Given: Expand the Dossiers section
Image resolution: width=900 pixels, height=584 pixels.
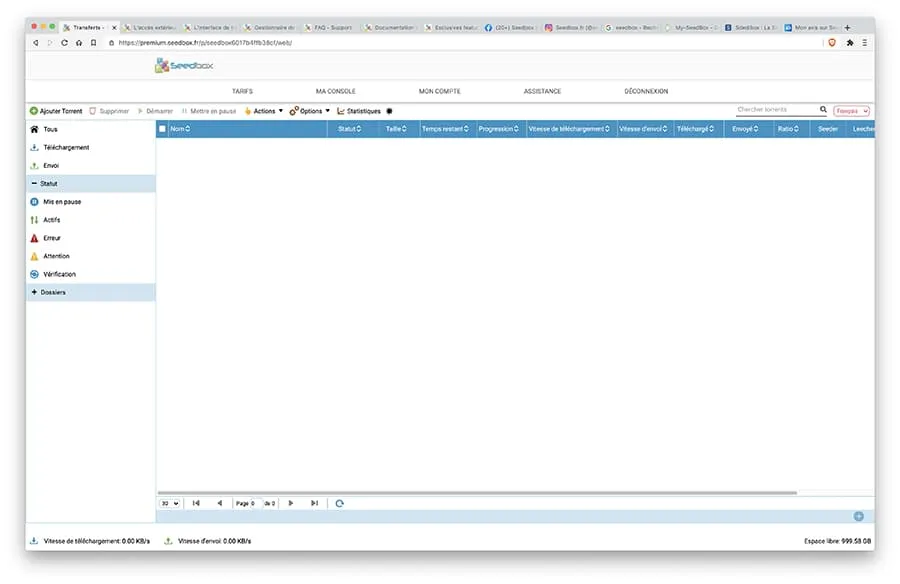Looking at the screenshot, I should tap(90, 292).
